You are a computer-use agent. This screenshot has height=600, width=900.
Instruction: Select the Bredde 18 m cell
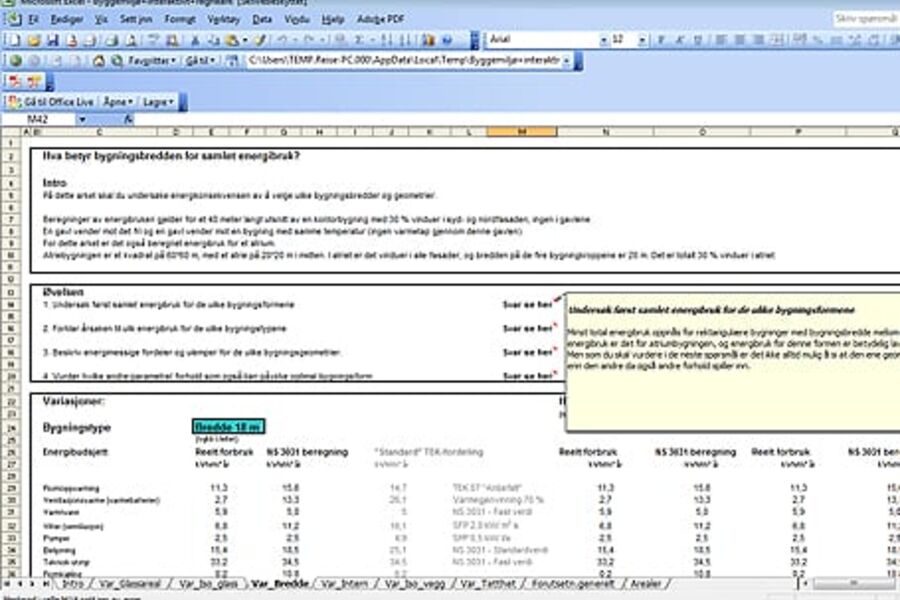pyautogui.click(x=229, y=427)
